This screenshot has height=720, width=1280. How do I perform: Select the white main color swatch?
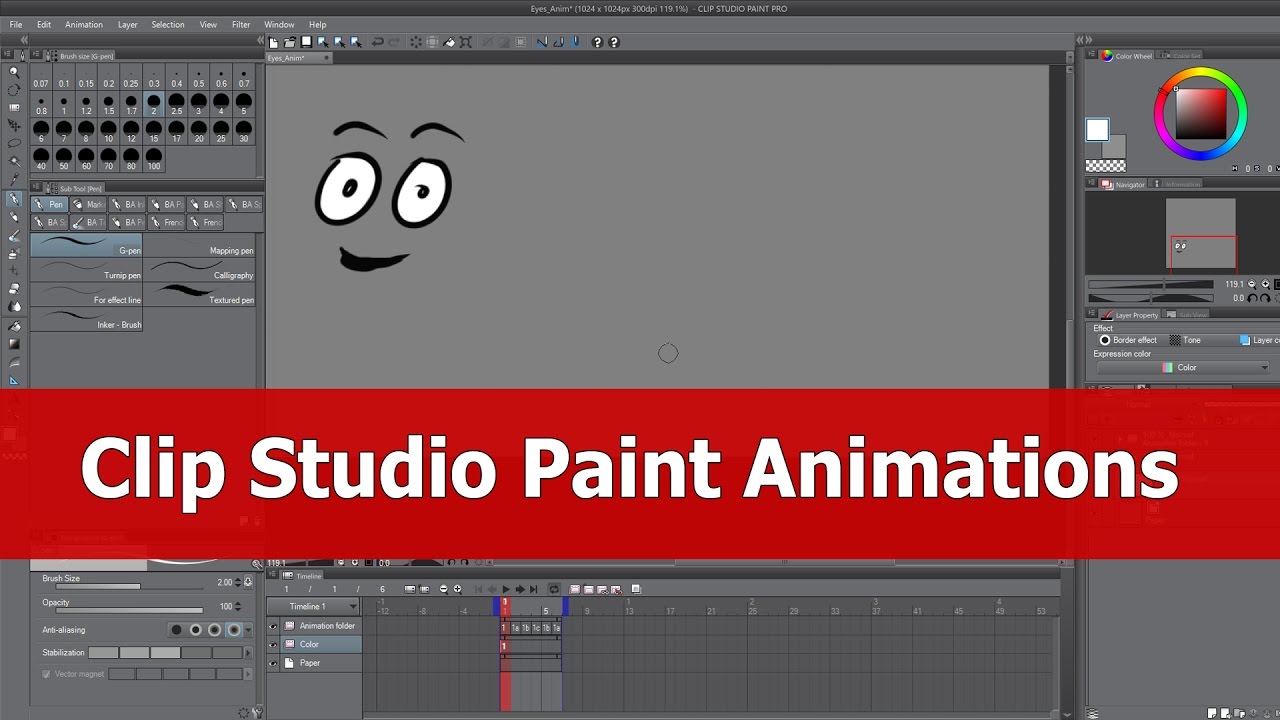1097,129
